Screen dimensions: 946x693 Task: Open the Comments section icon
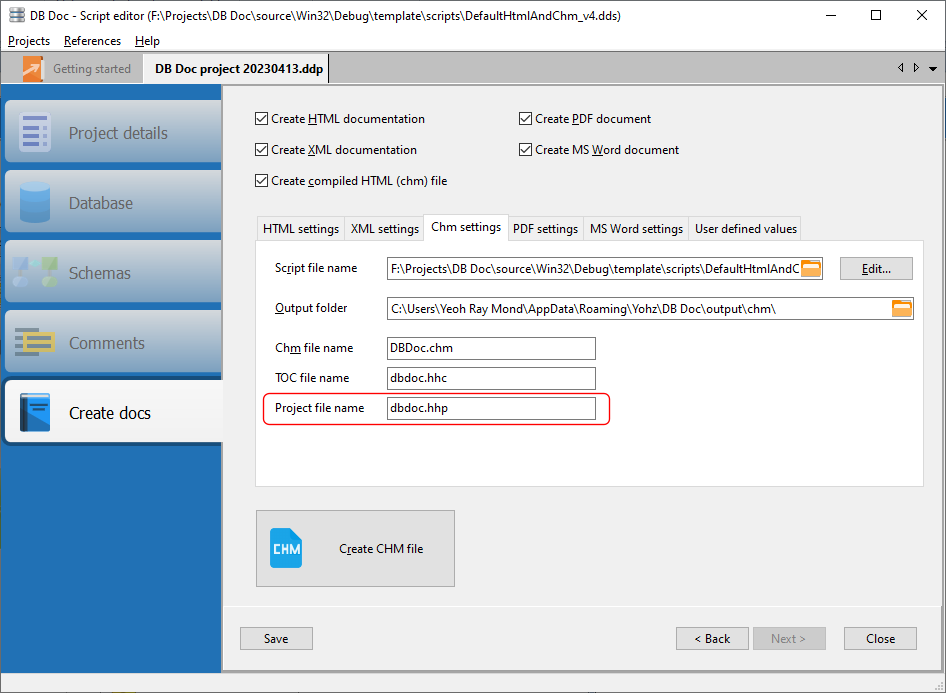tap(35, 343)
